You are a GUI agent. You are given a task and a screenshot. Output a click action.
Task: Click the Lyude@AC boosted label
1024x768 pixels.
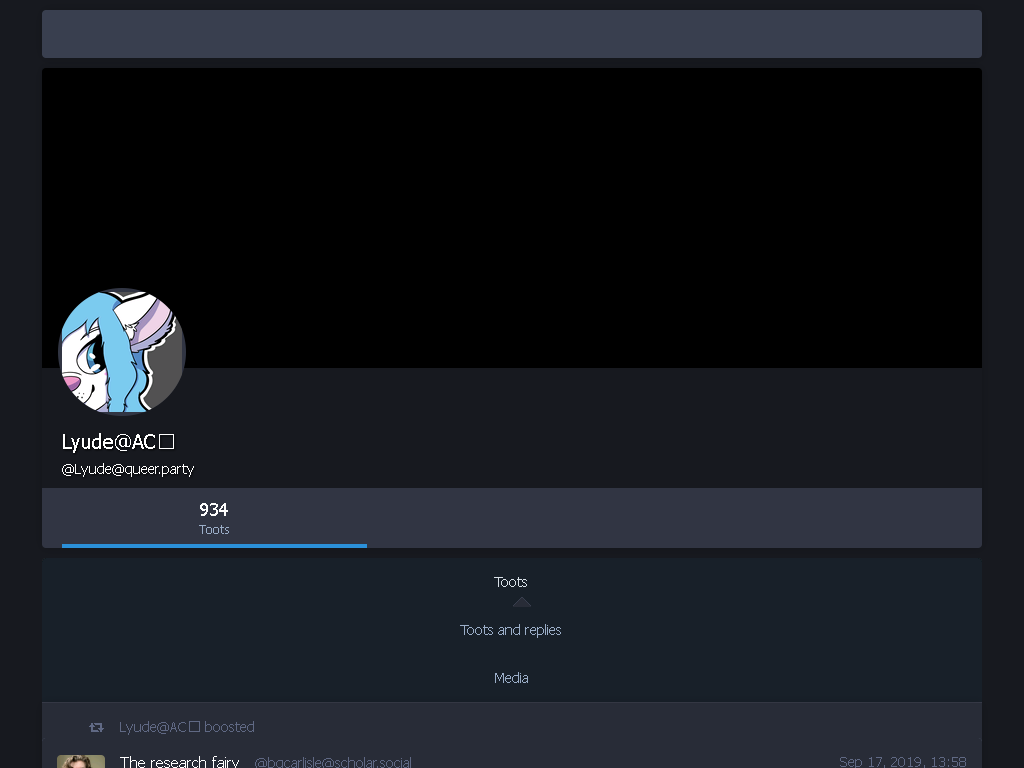pos(187,727)
